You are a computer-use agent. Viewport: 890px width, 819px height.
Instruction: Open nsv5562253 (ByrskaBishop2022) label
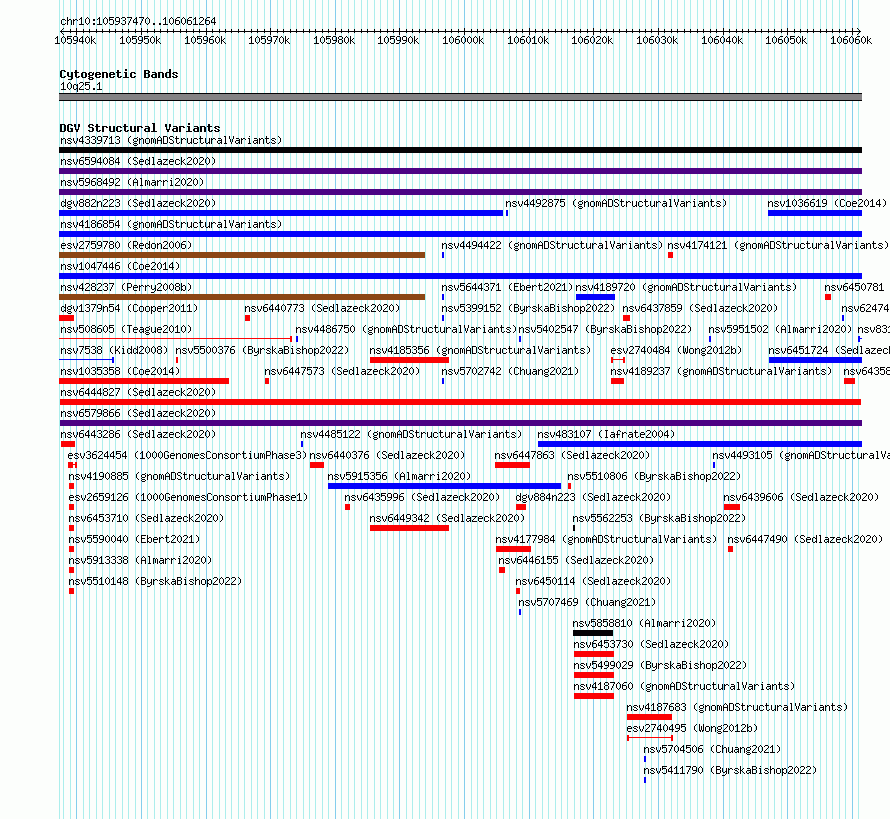click(x=659, y=518)
